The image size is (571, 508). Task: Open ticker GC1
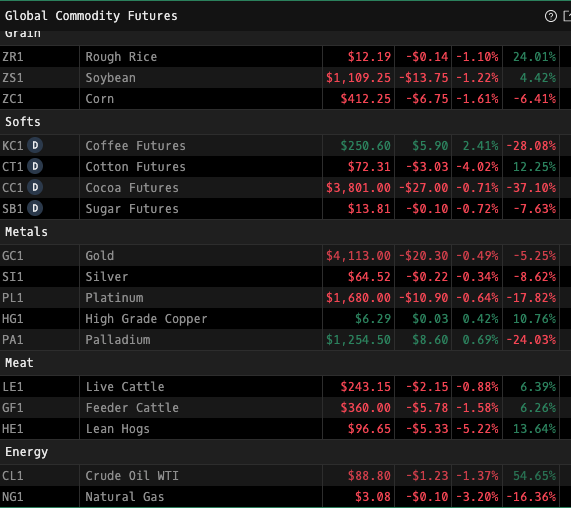click(x=13, y=256)
